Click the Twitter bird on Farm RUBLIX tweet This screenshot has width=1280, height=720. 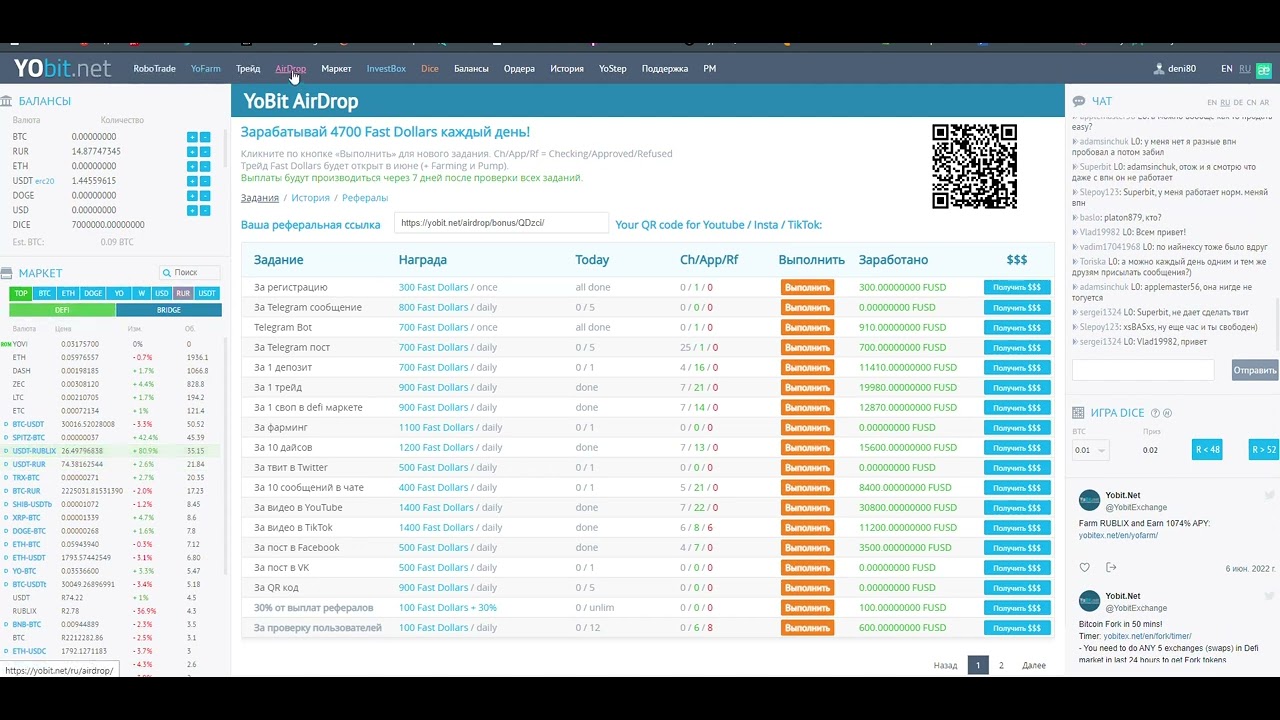coord(1268,496)
